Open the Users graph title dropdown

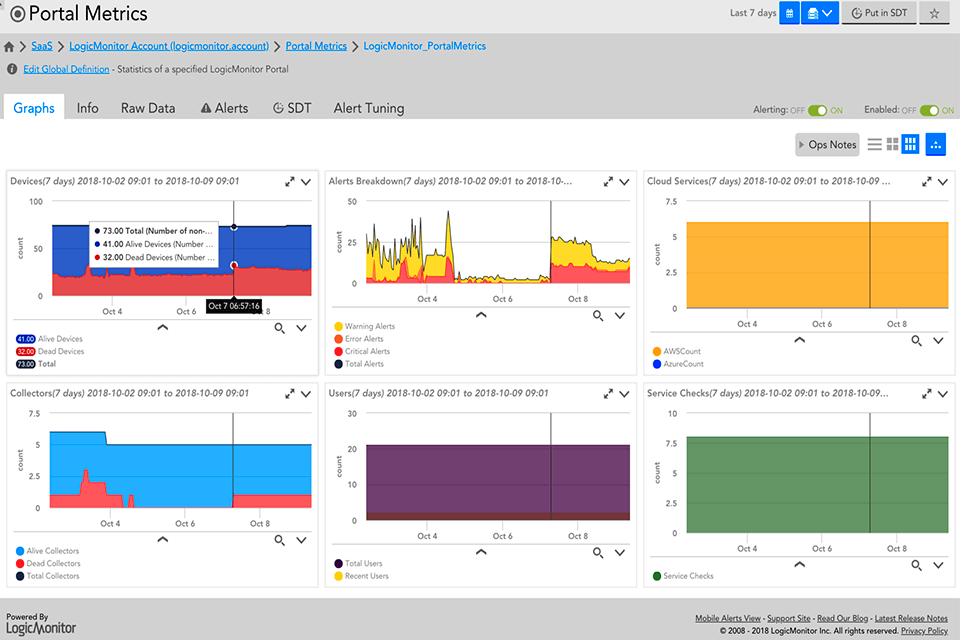pyautogui.click(x=624, y=394)
